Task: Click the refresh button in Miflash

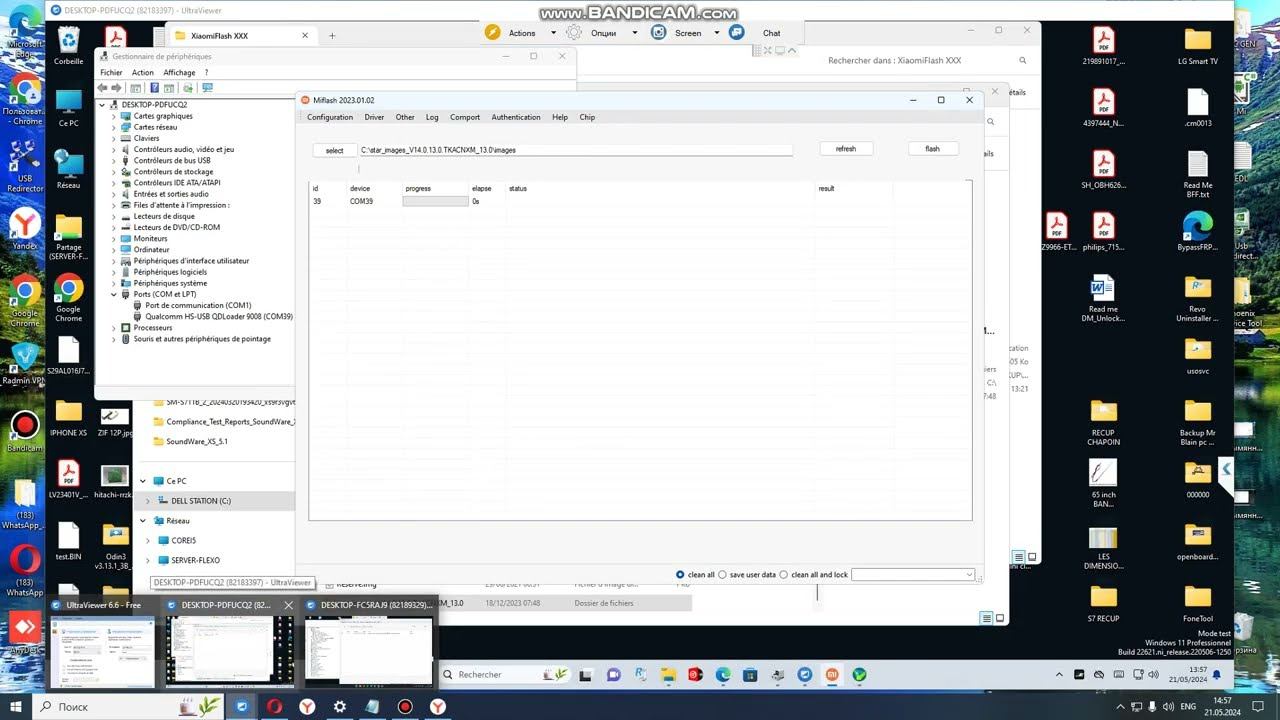Action: pos(846,148)
